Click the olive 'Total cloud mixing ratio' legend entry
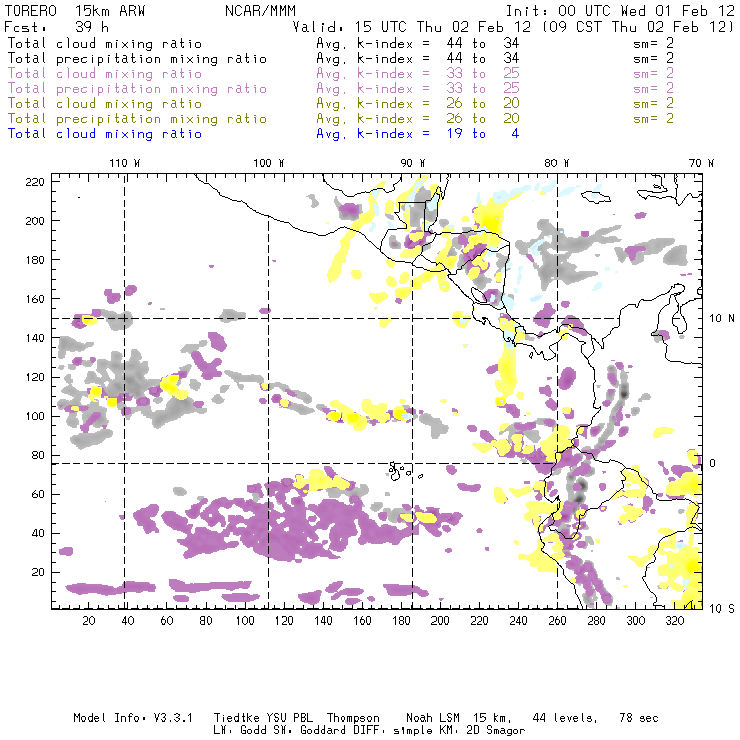The width and height of the screenshot is (740, 740). point(105,104)
